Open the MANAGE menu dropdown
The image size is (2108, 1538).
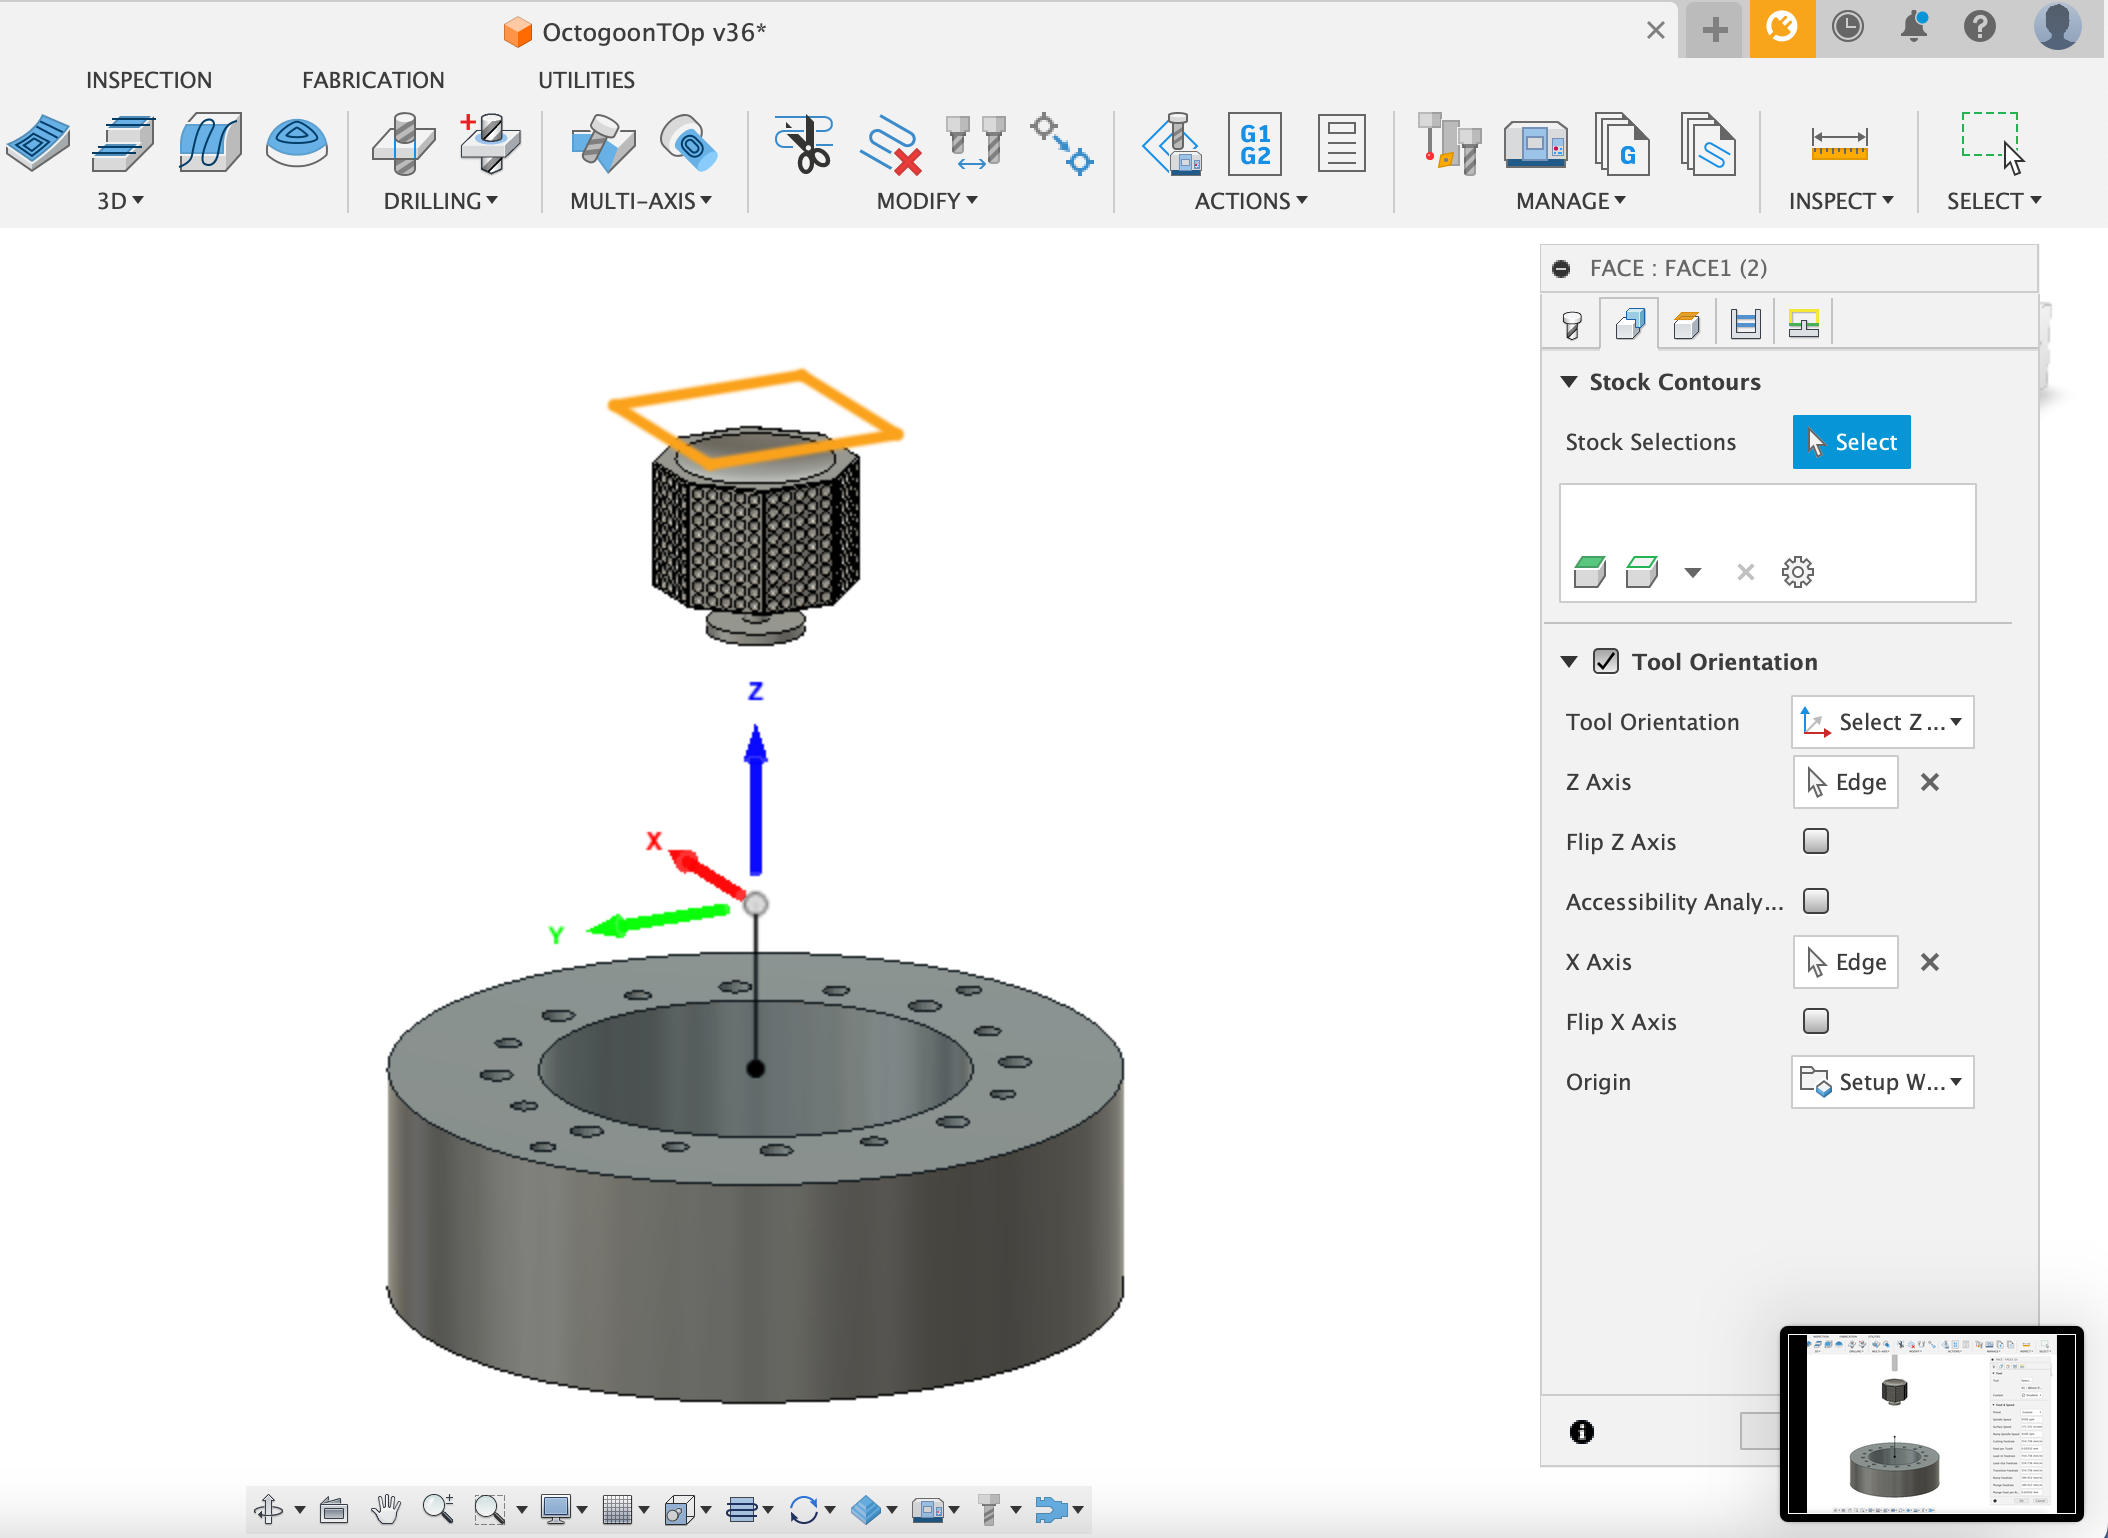click(x=1571, y=201)
